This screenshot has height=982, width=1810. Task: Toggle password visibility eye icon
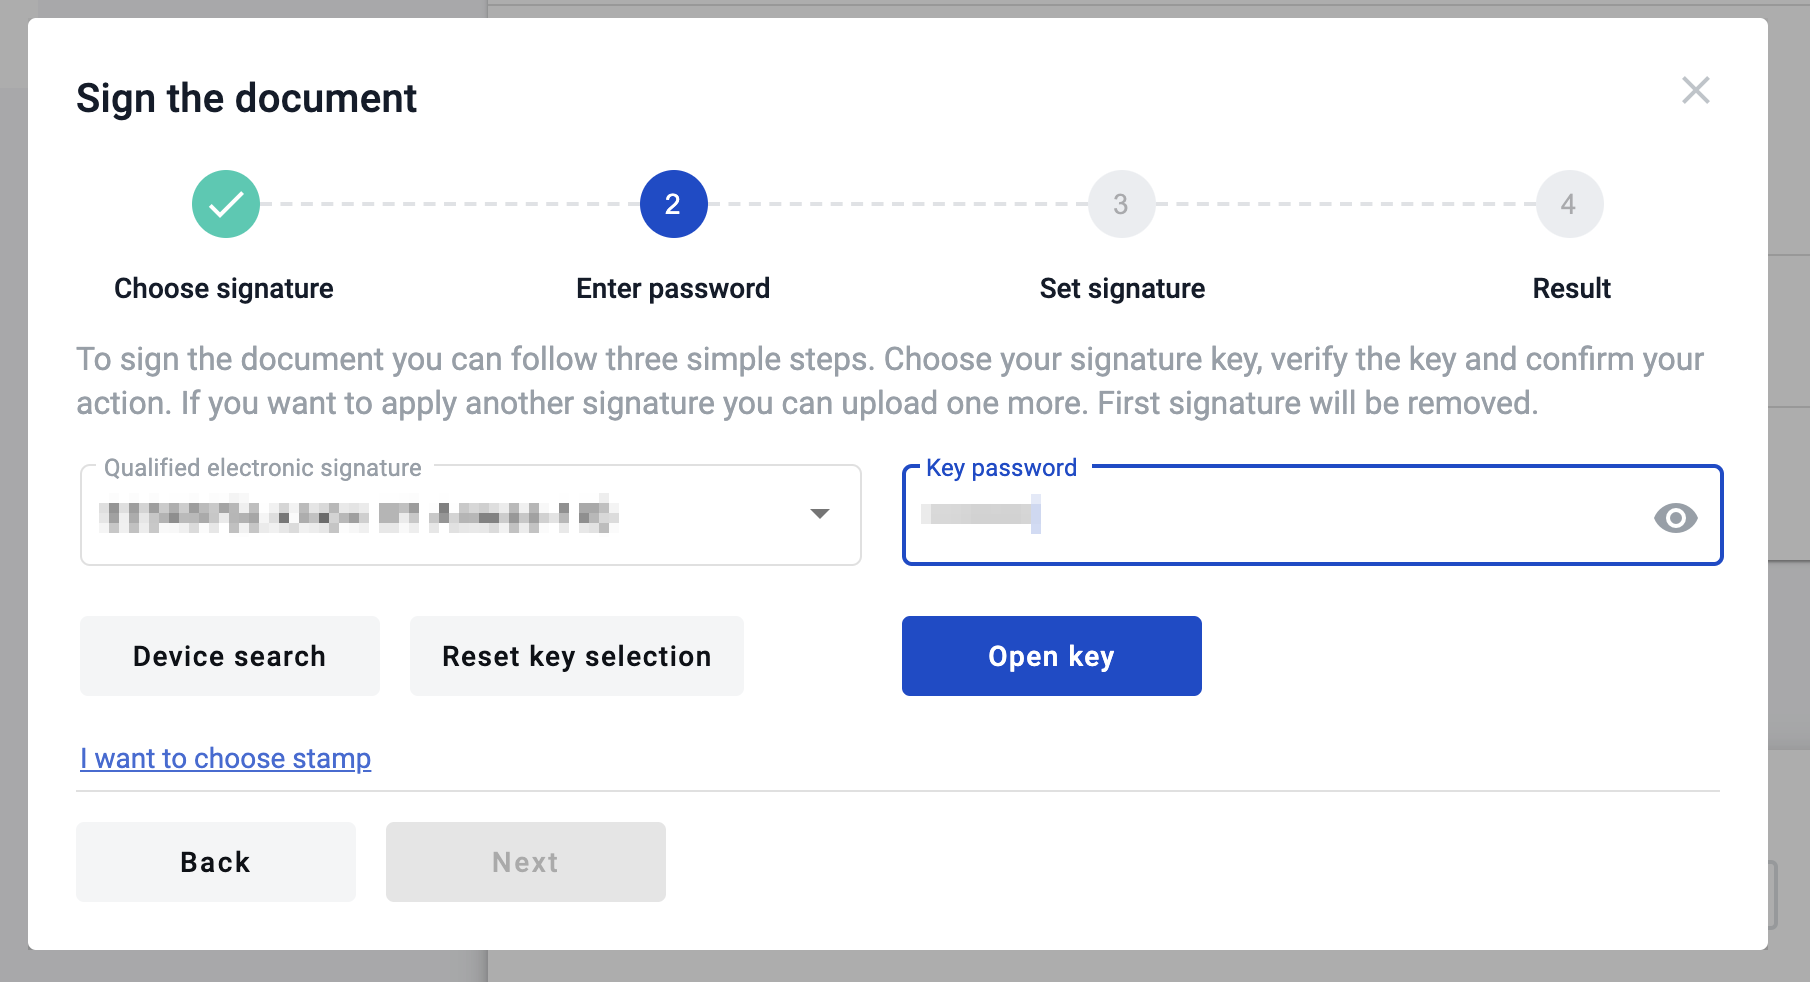pyautogui.click(x=1675, y=517)
